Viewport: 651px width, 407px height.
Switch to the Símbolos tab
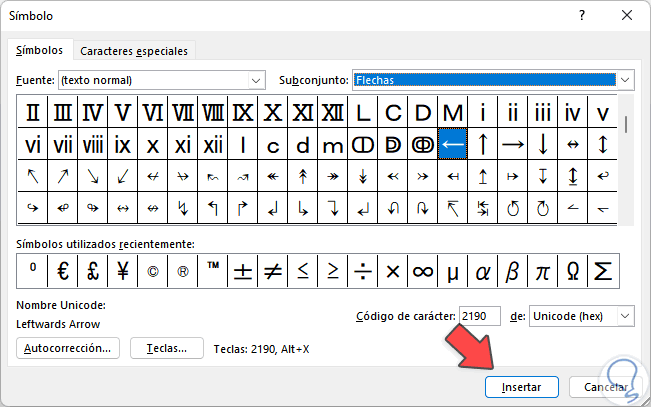point(40,50)
